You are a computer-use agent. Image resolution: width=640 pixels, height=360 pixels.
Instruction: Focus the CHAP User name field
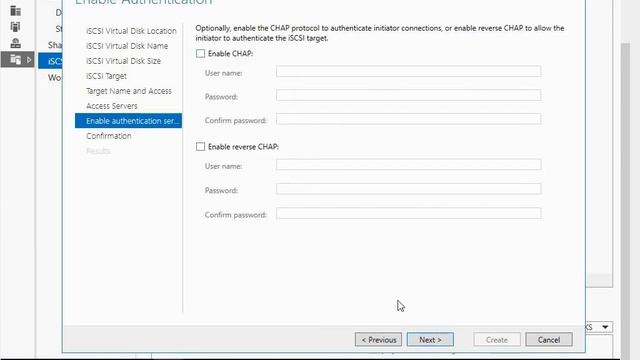pyautogui.click(x=409, y=71)
